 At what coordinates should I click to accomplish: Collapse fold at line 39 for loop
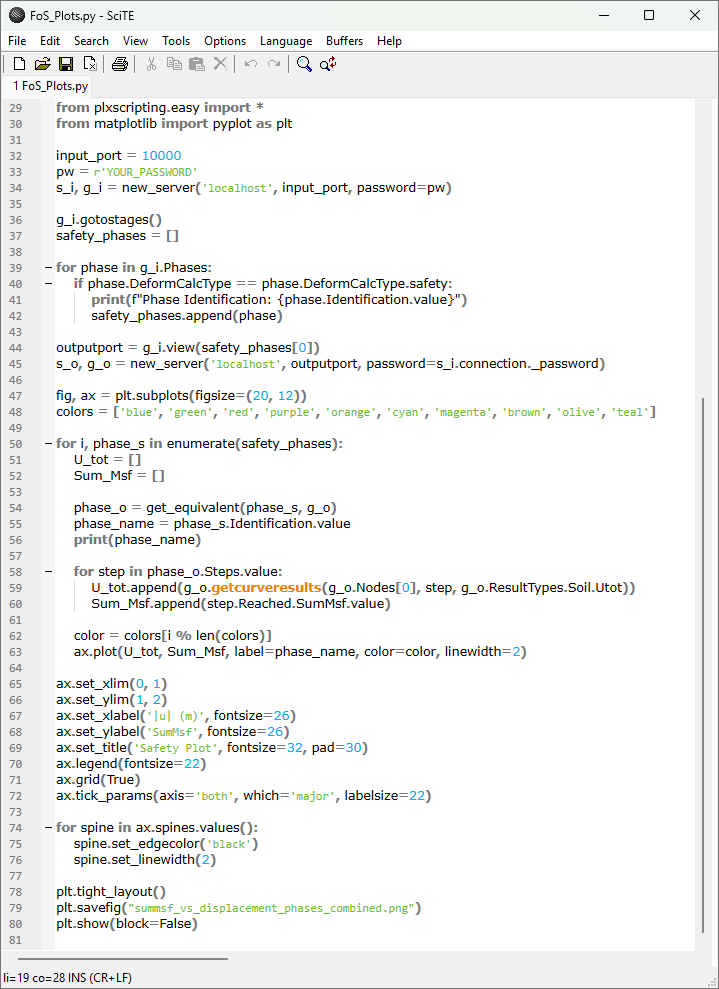coord(48,267)
